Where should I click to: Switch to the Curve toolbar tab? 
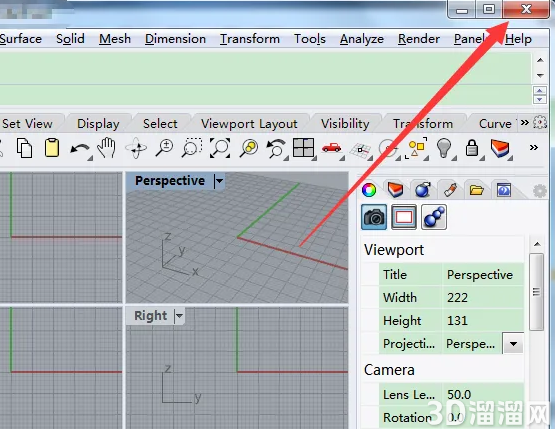coord(495,124)
